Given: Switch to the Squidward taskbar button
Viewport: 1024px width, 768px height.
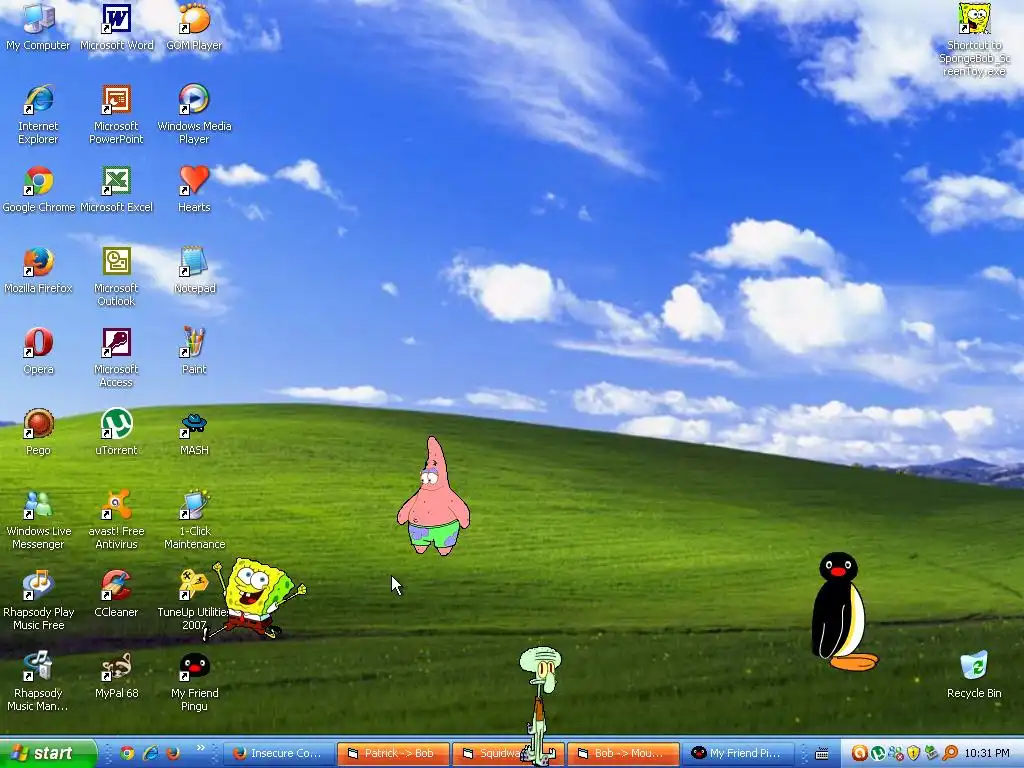Looking at the screenshot, I should (x=508, y=753).
